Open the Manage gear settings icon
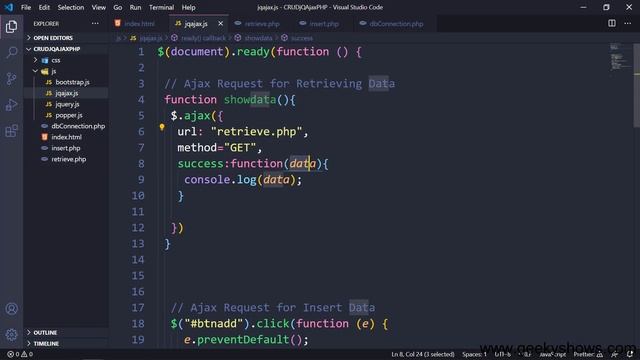Screen dimensions: 640x360 (x=11, y=335)
